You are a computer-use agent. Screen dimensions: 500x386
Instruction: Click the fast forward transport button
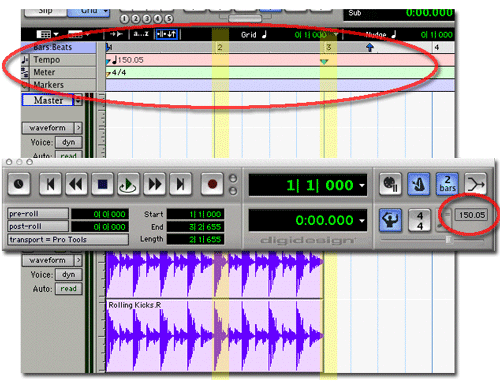click(x=155, y=184)
